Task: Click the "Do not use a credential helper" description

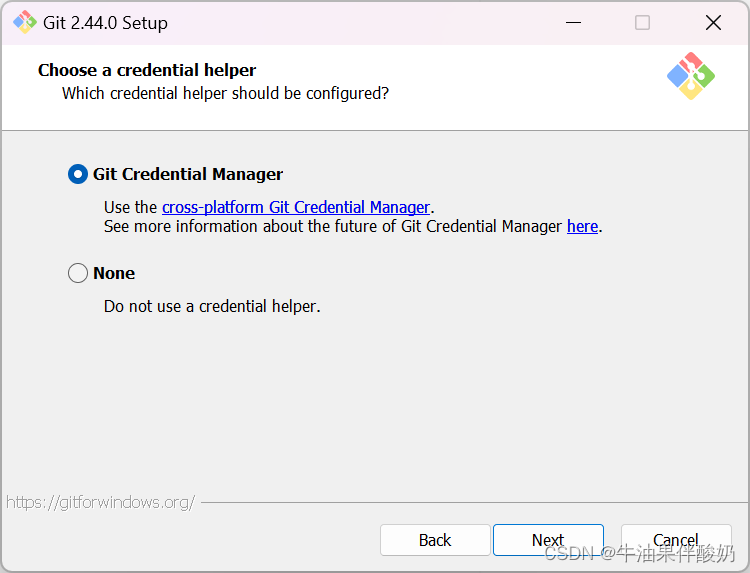Action: click(x=212, y=306)
